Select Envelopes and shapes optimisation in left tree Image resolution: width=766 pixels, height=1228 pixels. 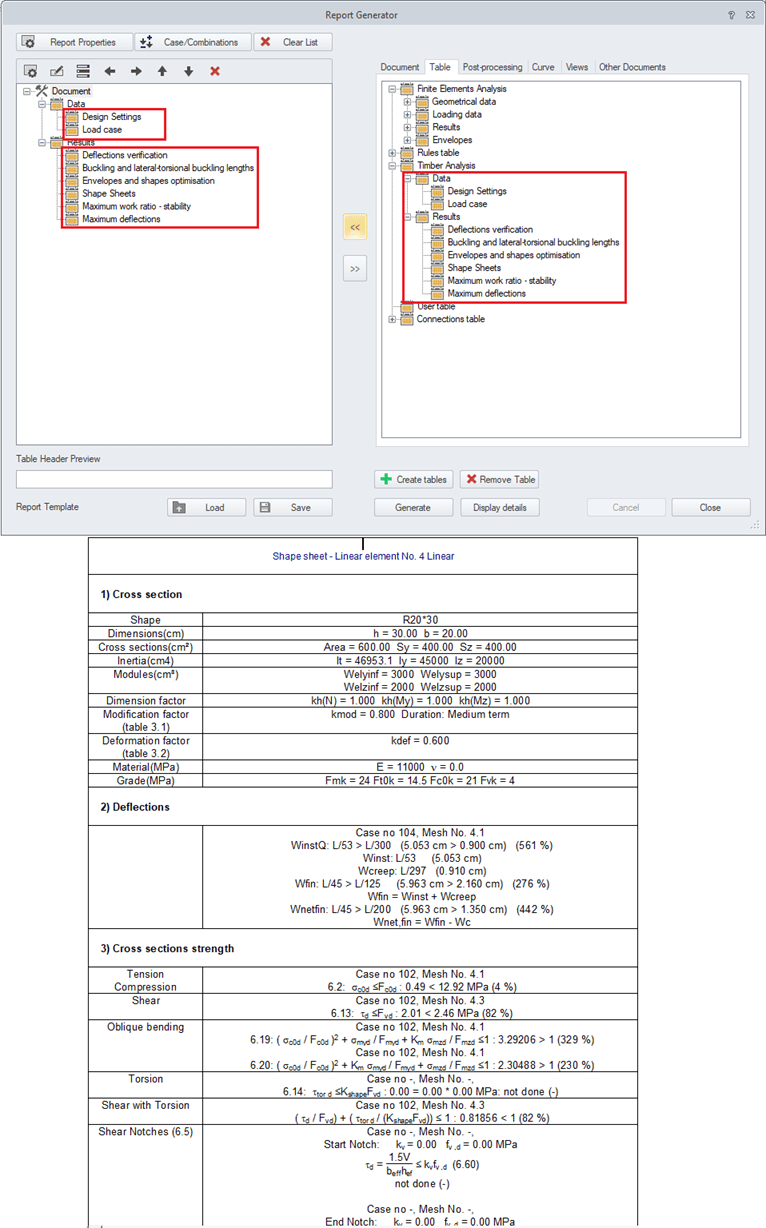pyautogui.click(x=148, y=181)
